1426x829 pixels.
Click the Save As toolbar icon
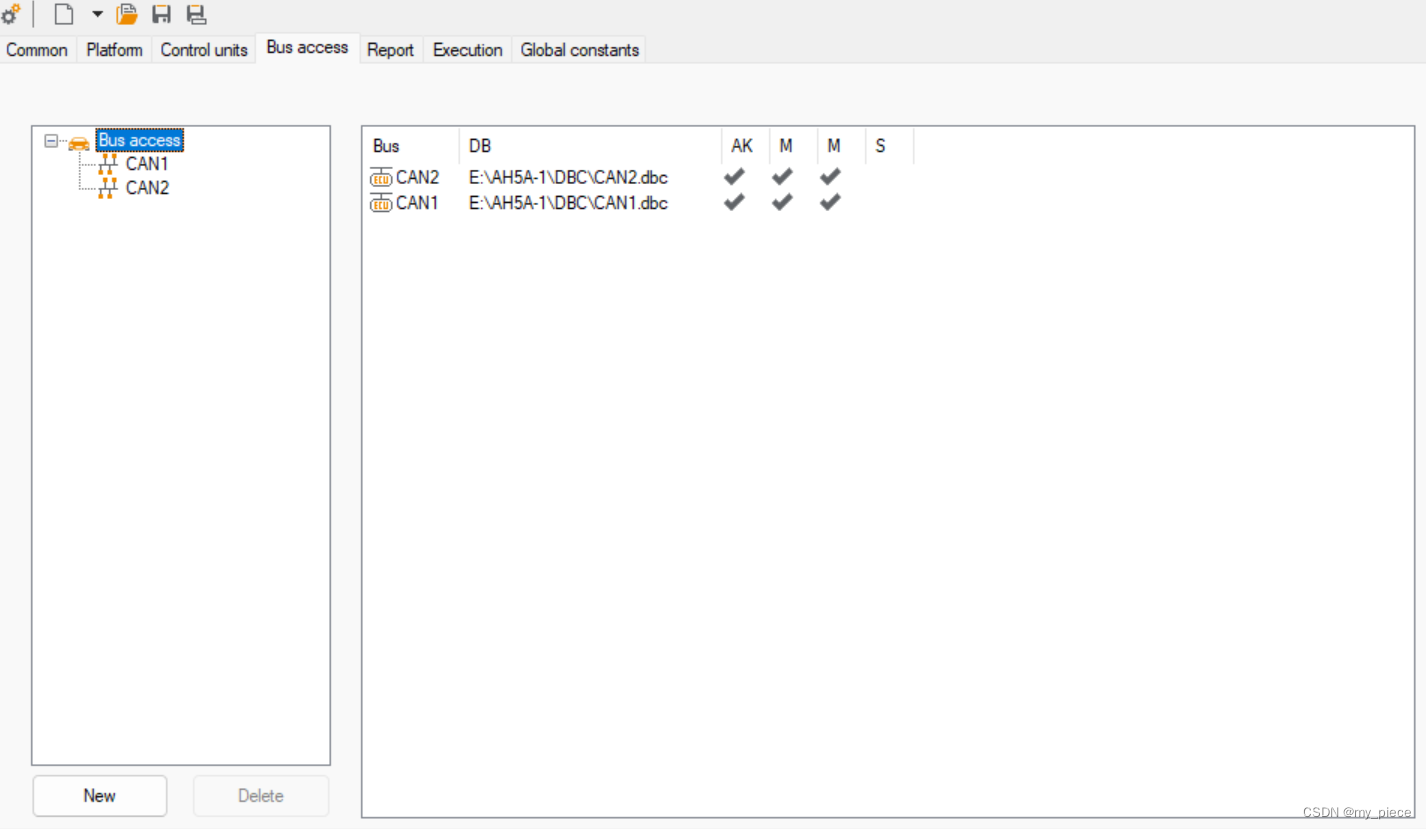196,14
